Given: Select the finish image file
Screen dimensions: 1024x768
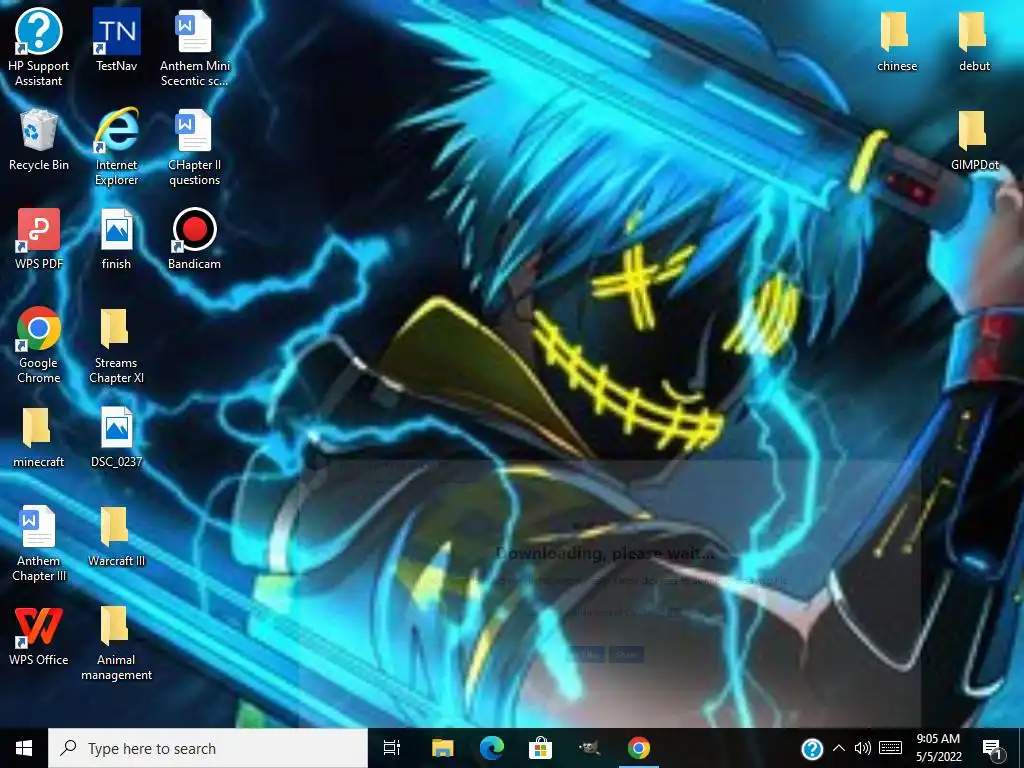Looking at the screenshot, I should (116, 239).
